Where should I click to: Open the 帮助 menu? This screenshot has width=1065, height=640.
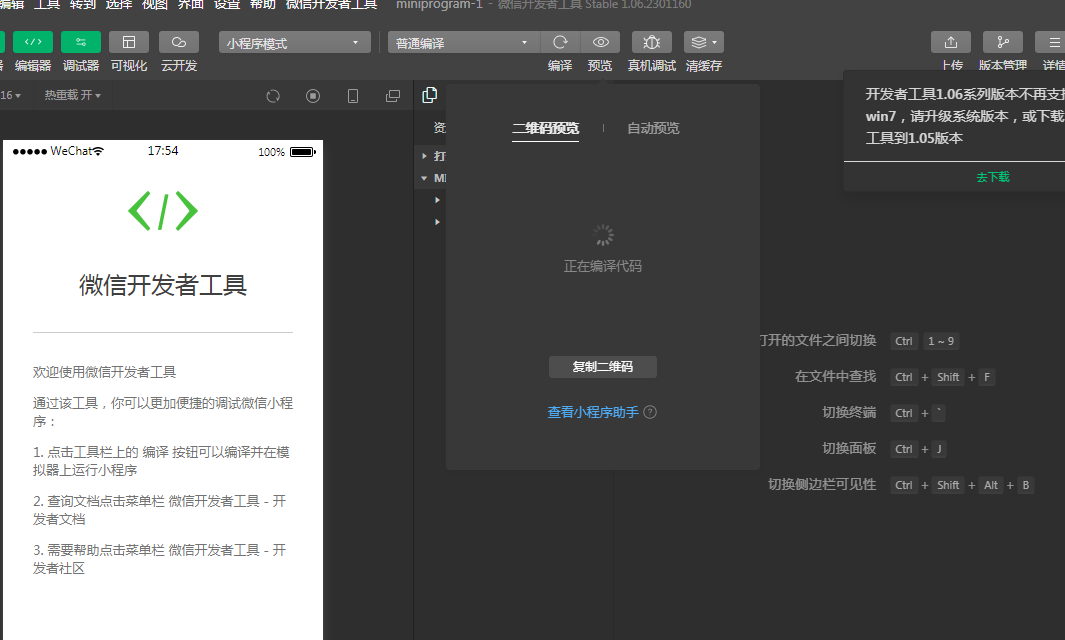pos(263,4)
